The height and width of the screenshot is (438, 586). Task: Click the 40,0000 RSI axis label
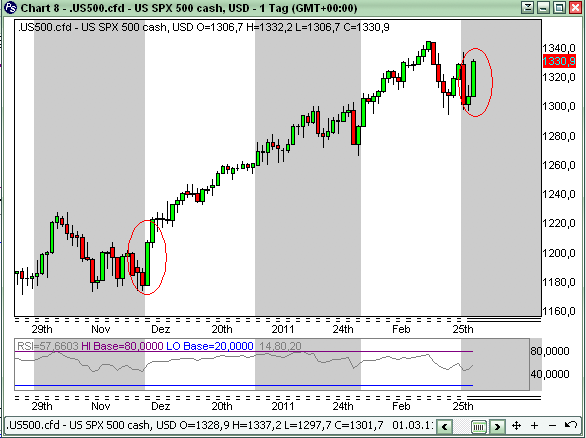(x=550, y=374)
